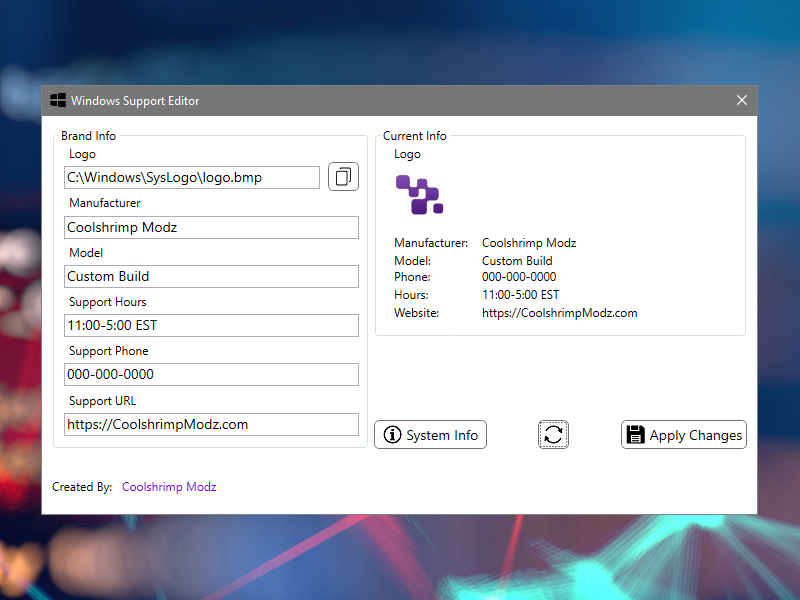Click the browse logo file icon button

(343, 177)
